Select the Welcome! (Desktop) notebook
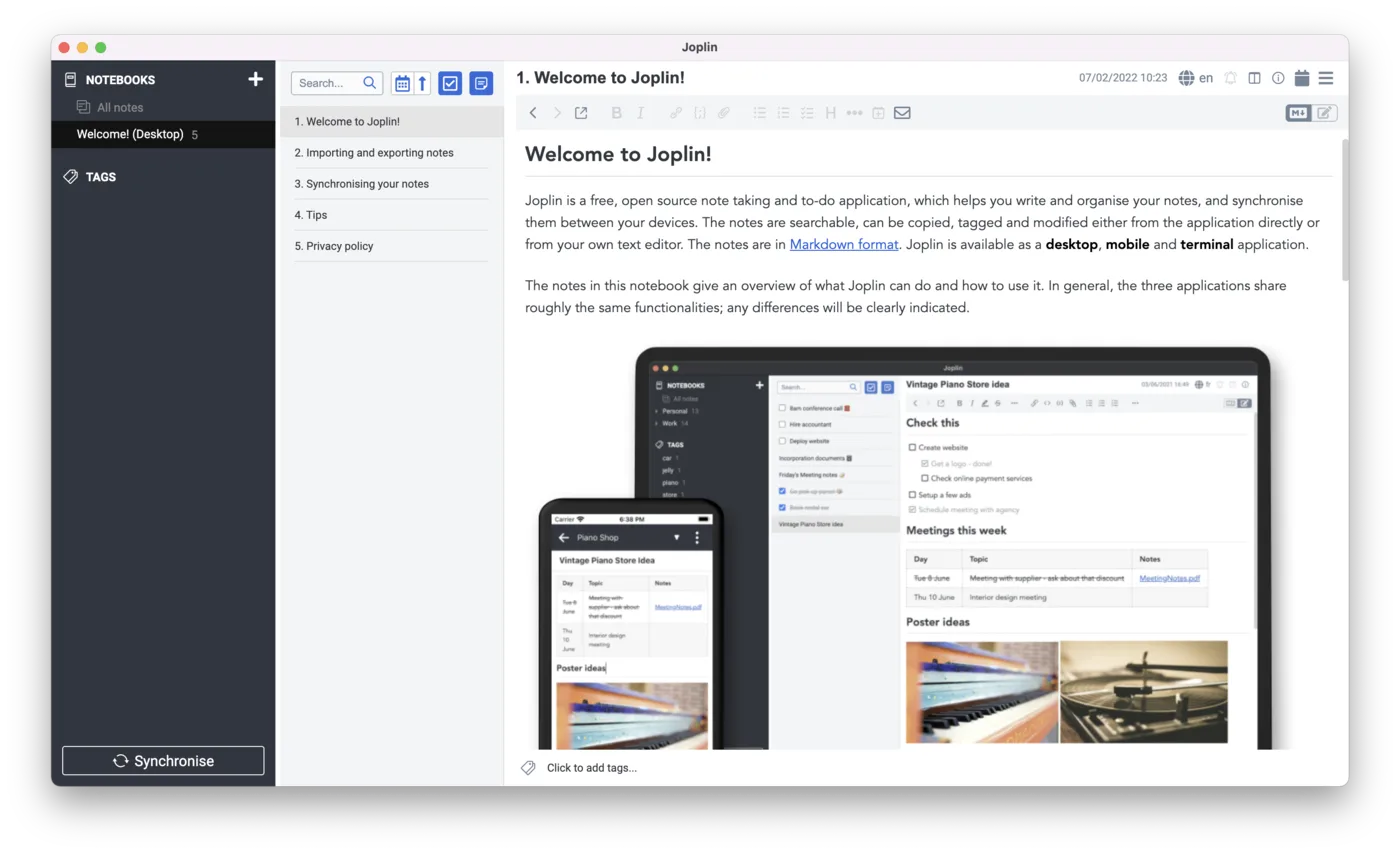 [130, 134]
